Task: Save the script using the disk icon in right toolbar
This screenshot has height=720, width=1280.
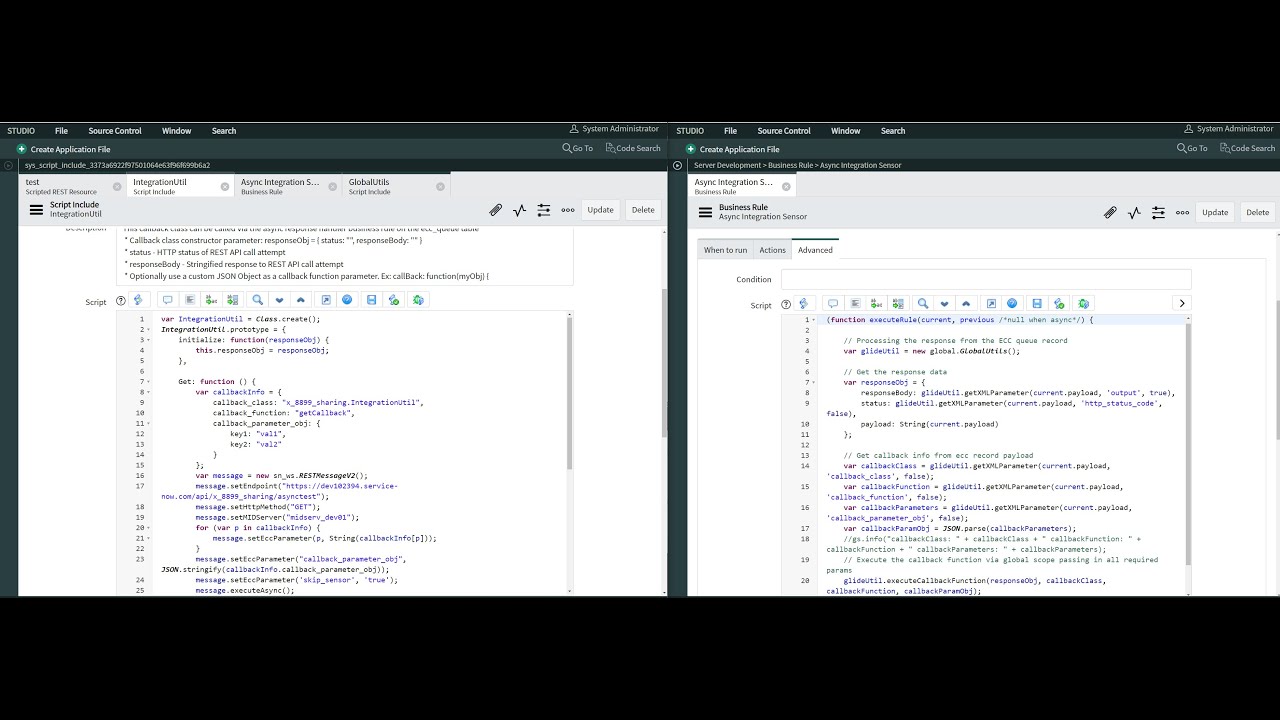Action: [1037, 303]
